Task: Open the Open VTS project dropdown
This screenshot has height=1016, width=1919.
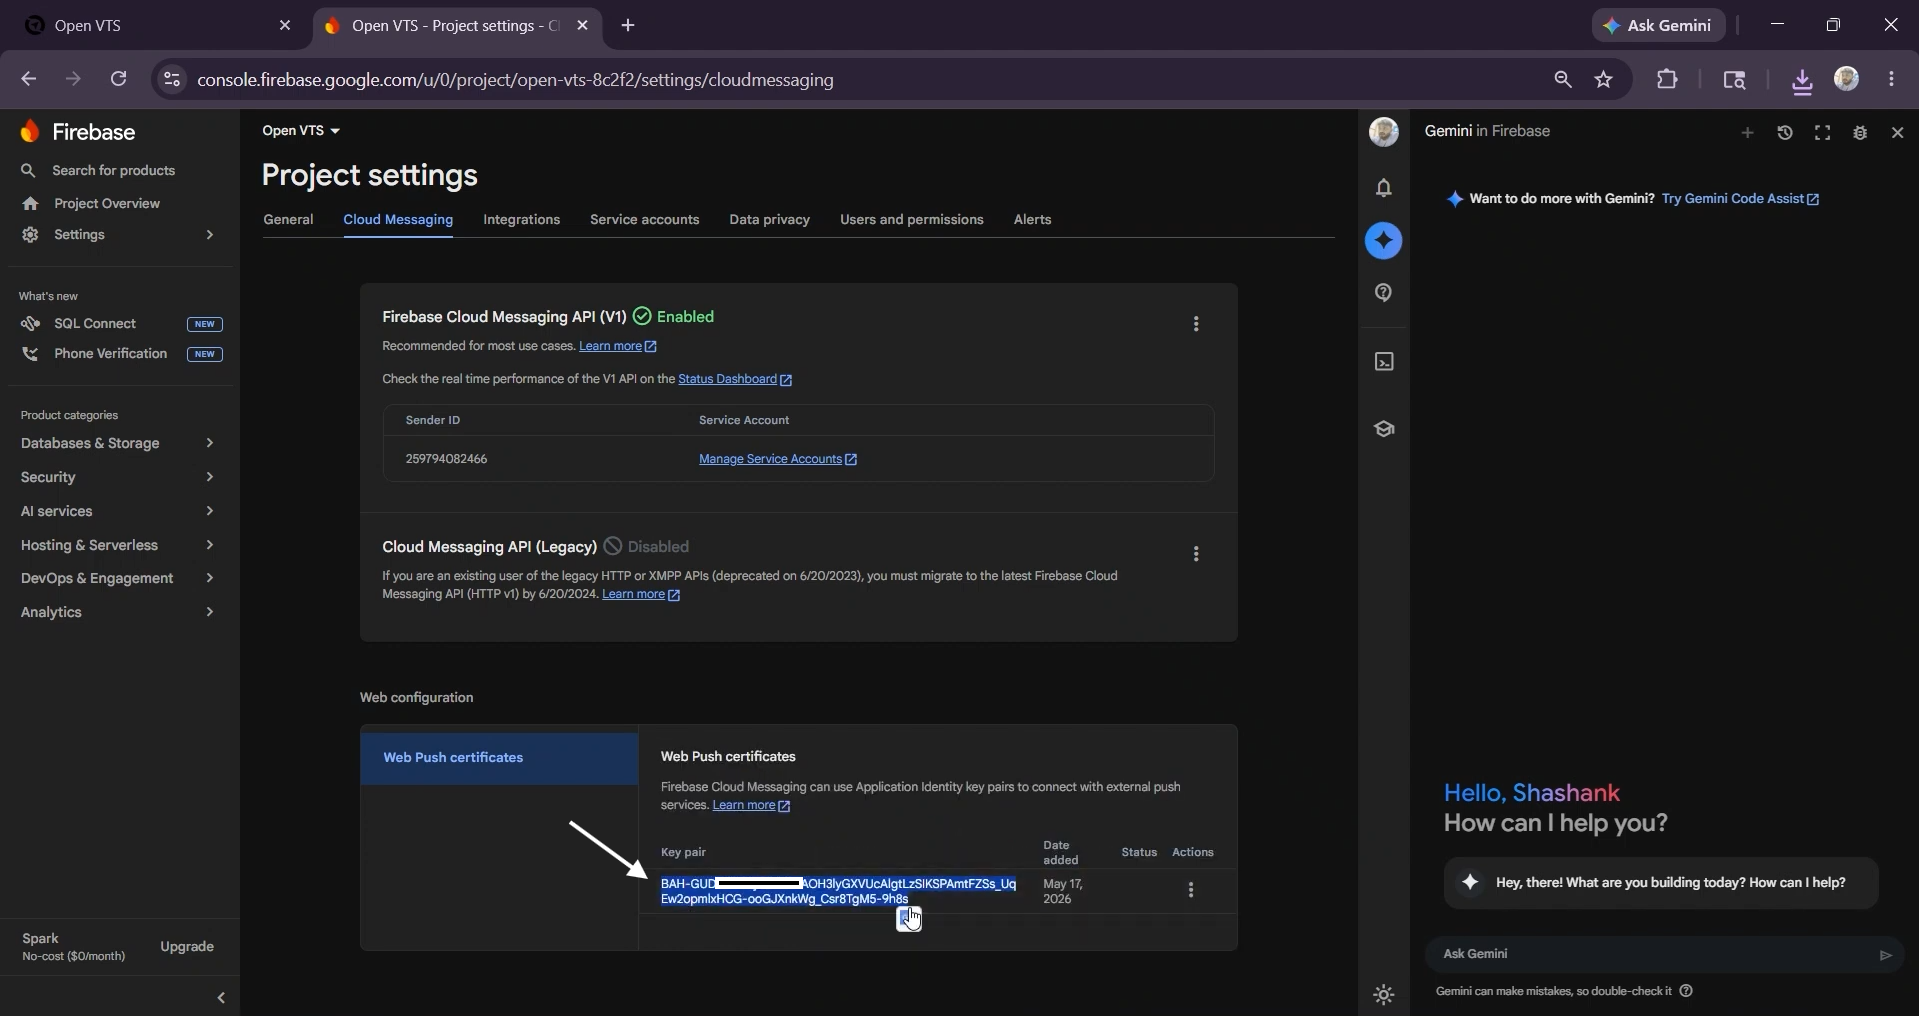Action: (x=301, y=131)
